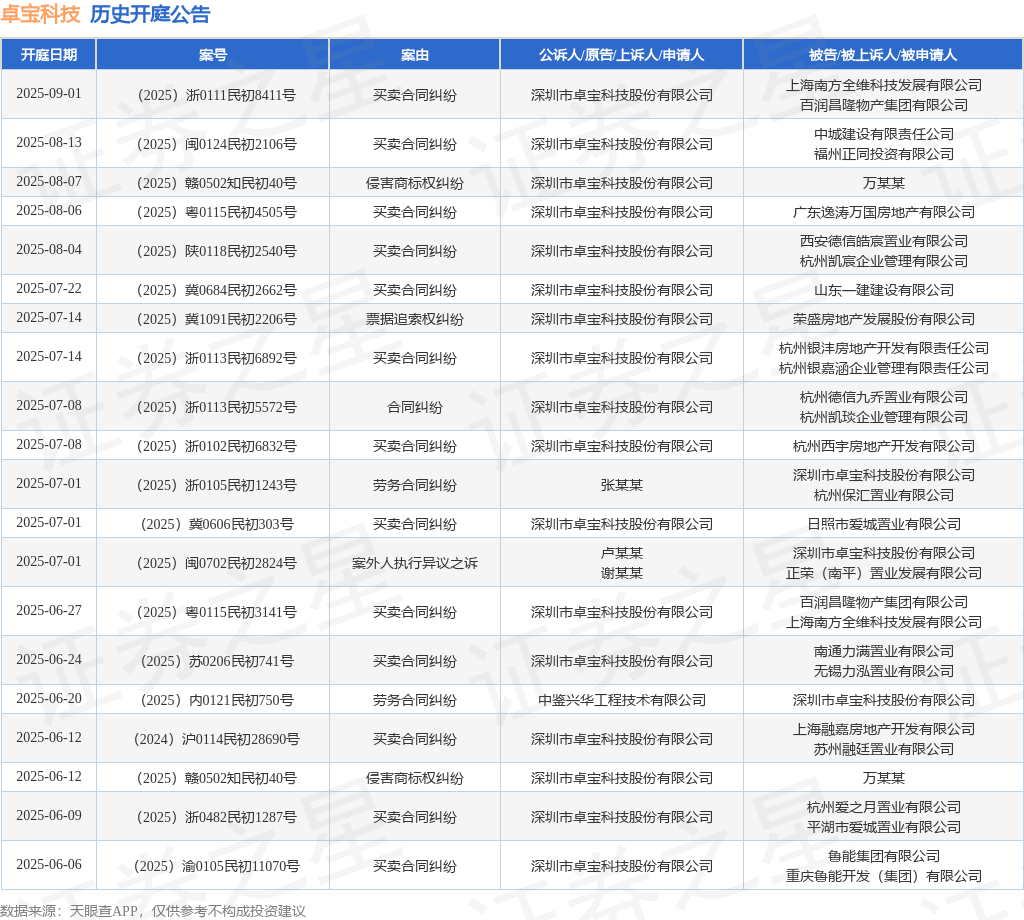Select plaintiff 谢某某
The height and width of the screenshot is (920, 1024).
pyautogui.click(x=622, y=573)
